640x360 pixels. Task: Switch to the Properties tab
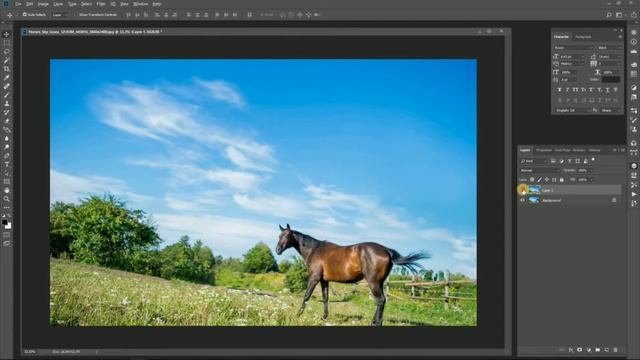click(544, 150)
